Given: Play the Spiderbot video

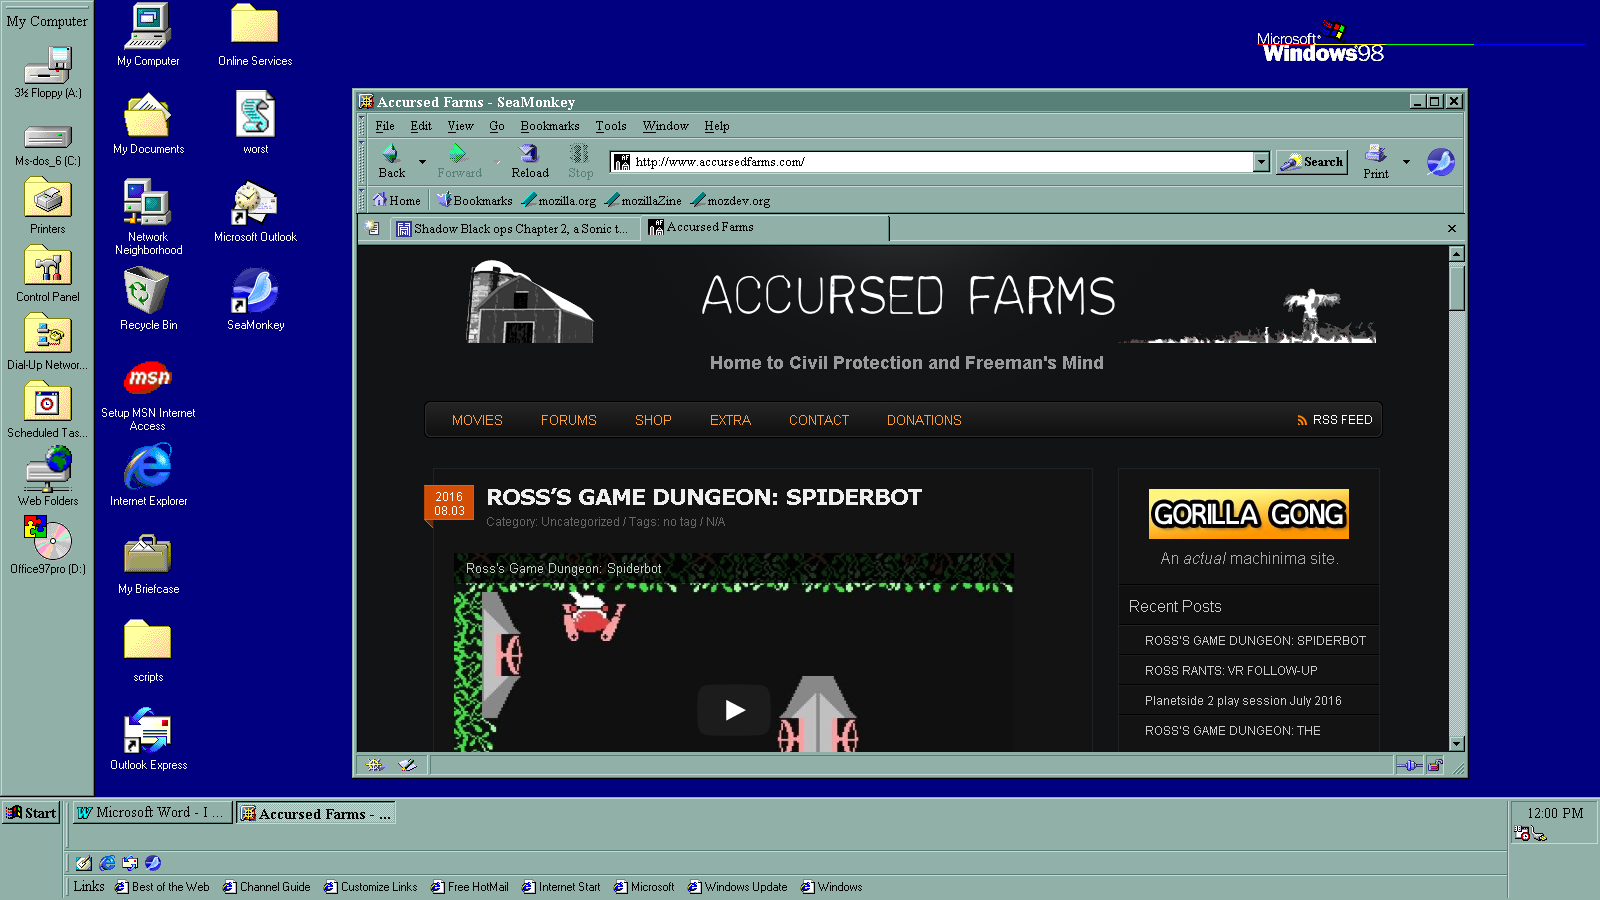Looking at the screenshot, I should point(734,710).
